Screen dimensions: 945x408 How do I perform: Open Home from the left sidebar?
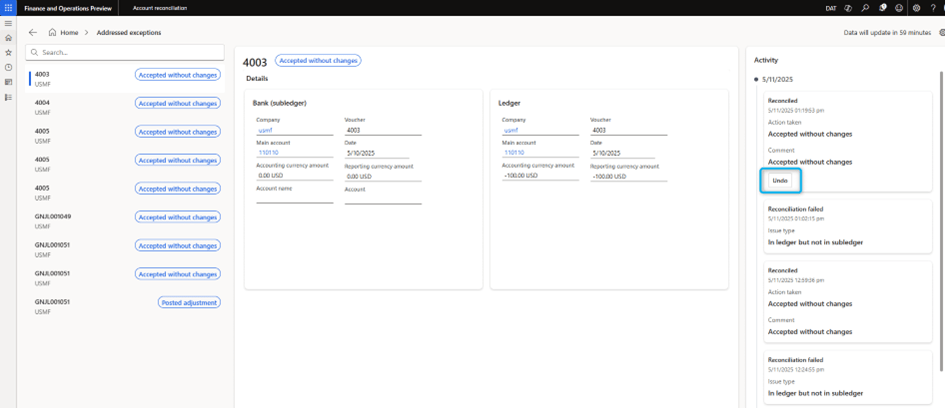pyautogui.click(x=9, y=37)
